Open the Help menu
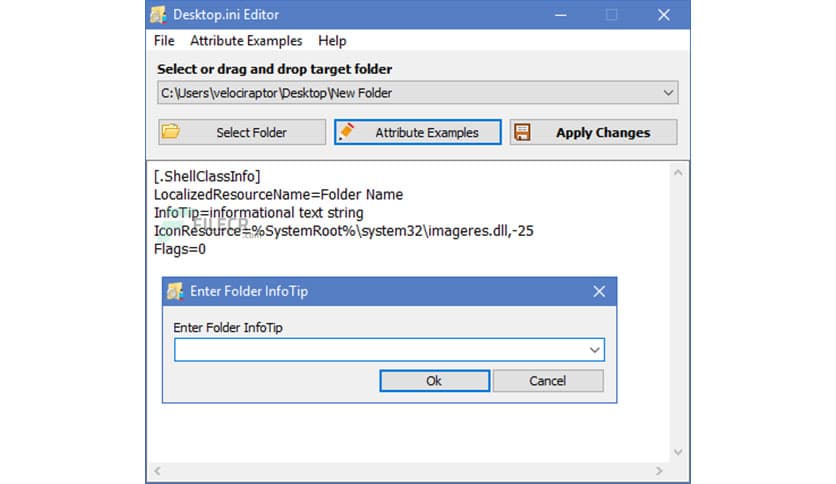The image size is (836, 484). (332, 41)
